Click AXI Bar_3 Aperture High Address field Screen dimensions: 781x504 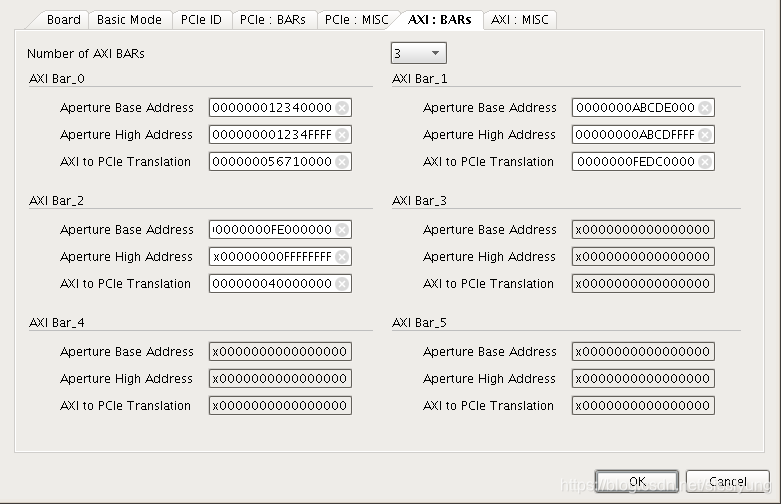[644, 256]
